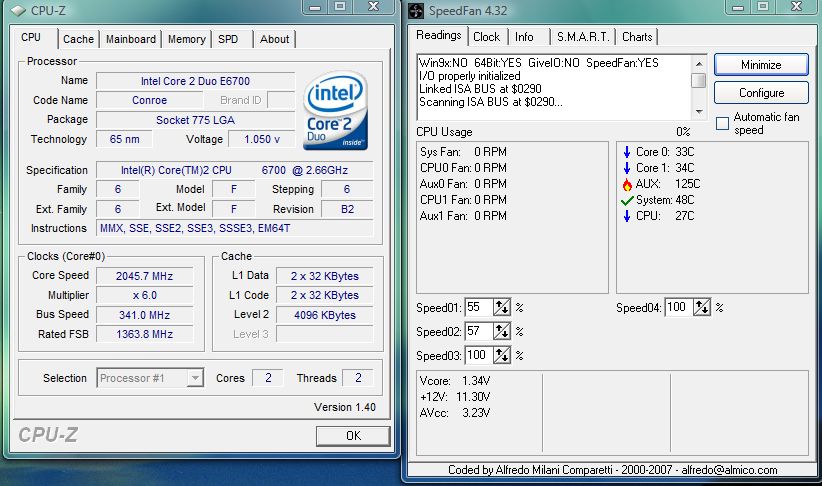Viewport: 822px width, 486px height.
Task: Click the down arrow beside CPU 27C
Action: [626, 216]
